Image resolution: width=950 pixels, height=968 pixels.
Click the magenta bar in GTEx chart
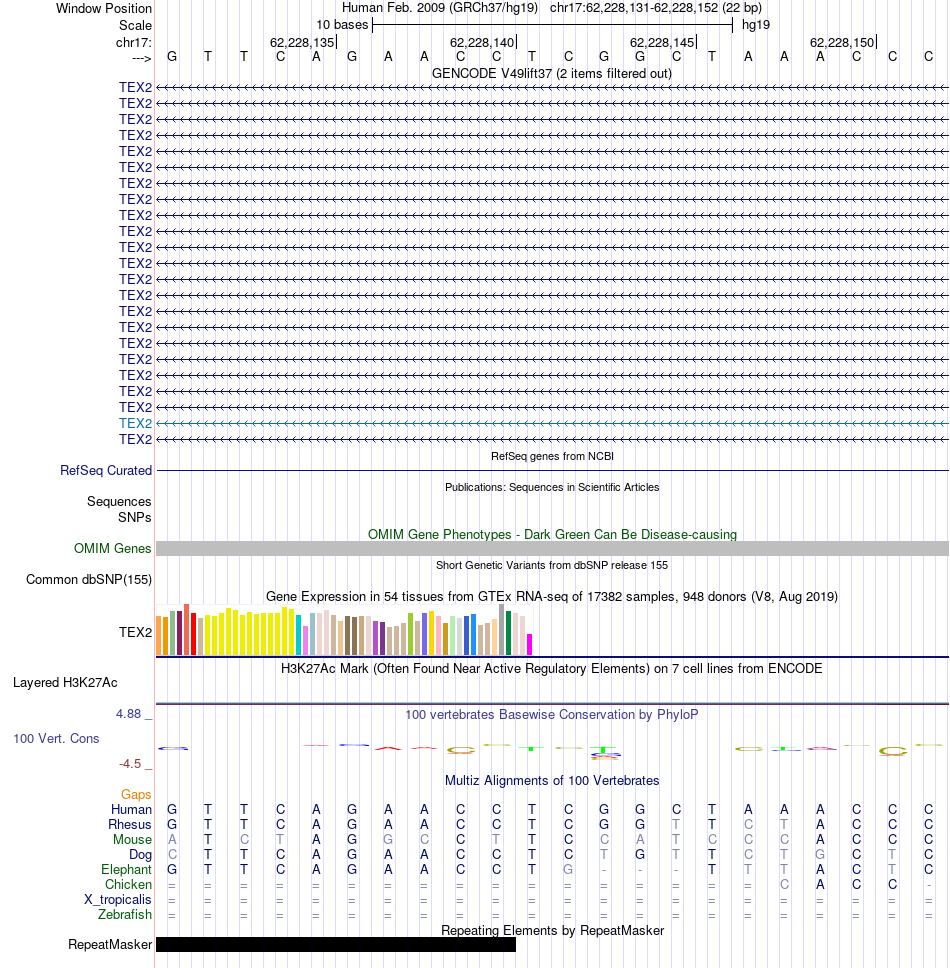pyautogui.click(x=529, y=645)
